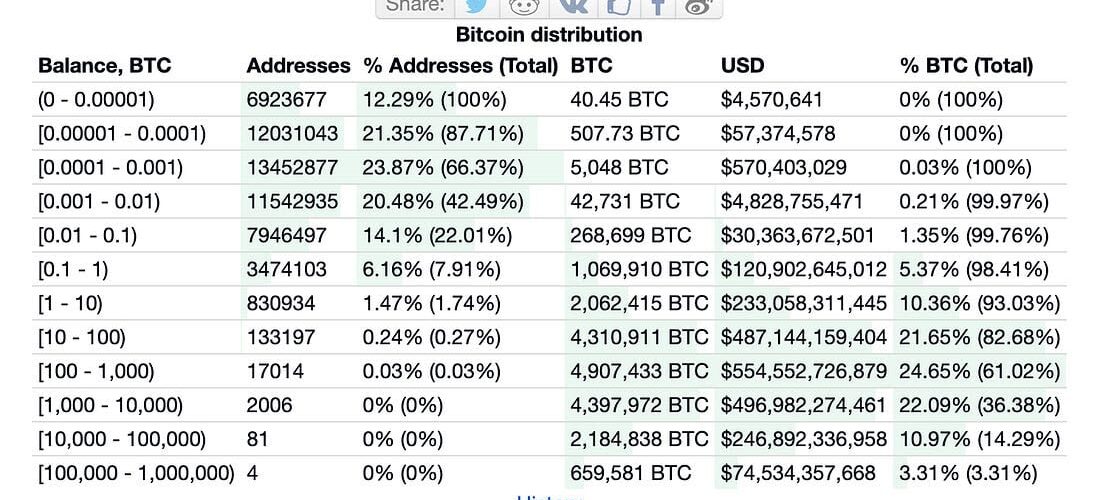Click the '24.65% (61.02%)' percentage cell
This screenshot has width=1100, height=500.
tap(980, 371)
